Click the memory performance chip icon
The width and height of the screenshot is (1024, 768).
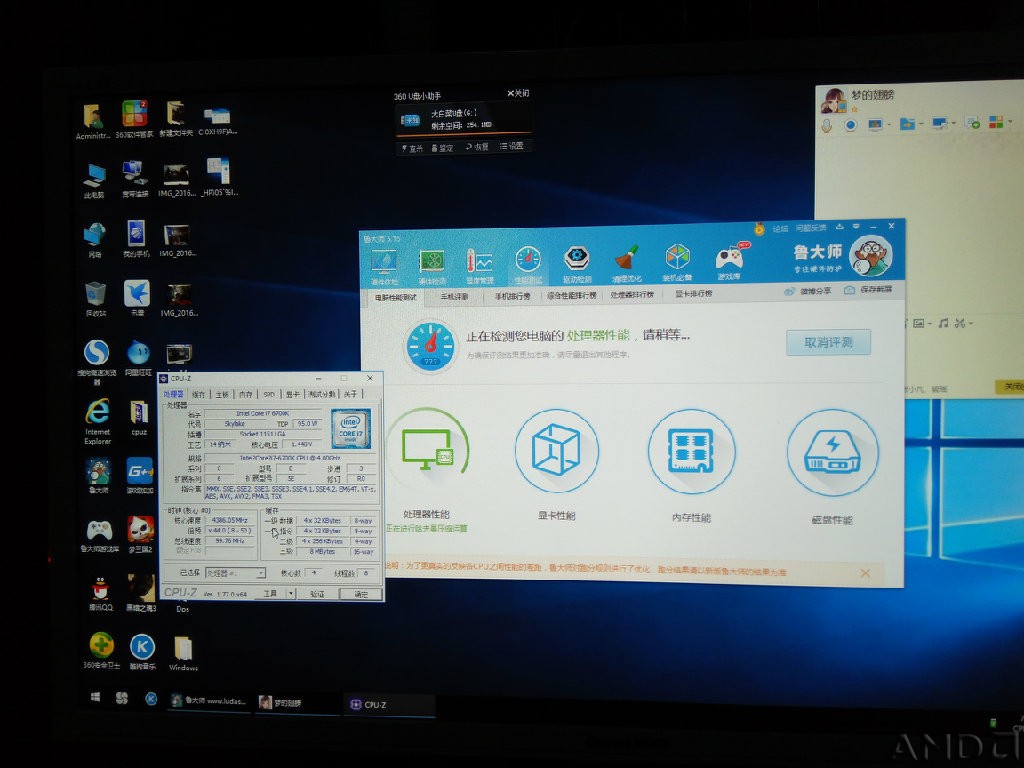(691, 451)
